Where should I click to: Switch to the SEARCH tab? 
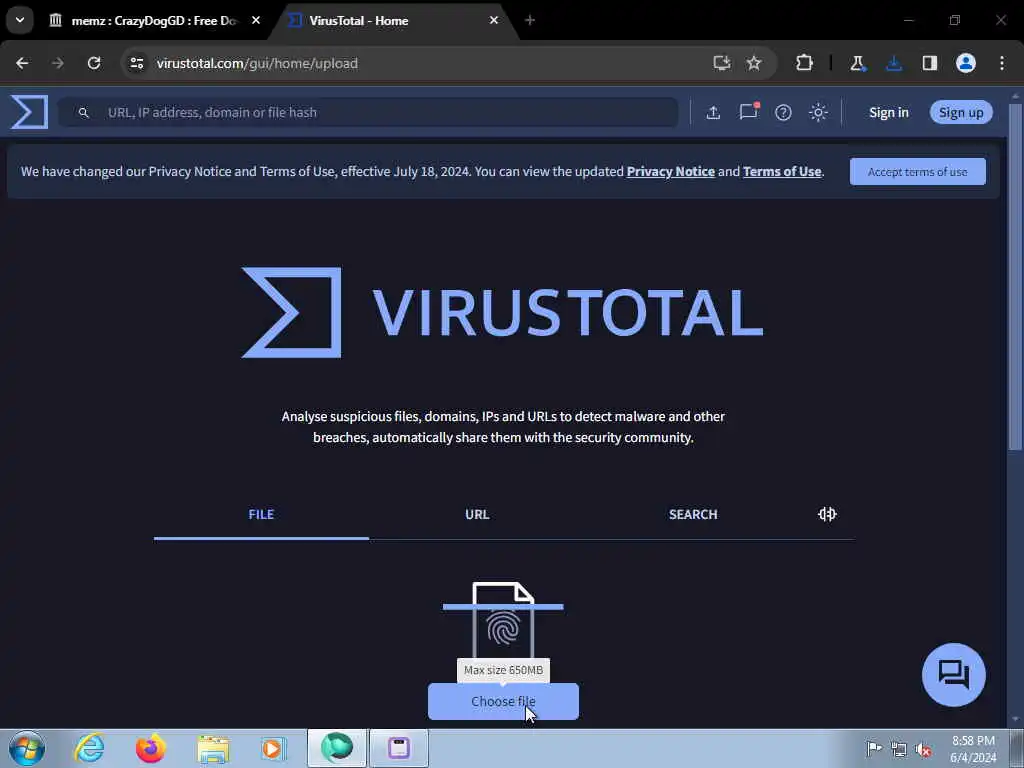click(693, 515)
